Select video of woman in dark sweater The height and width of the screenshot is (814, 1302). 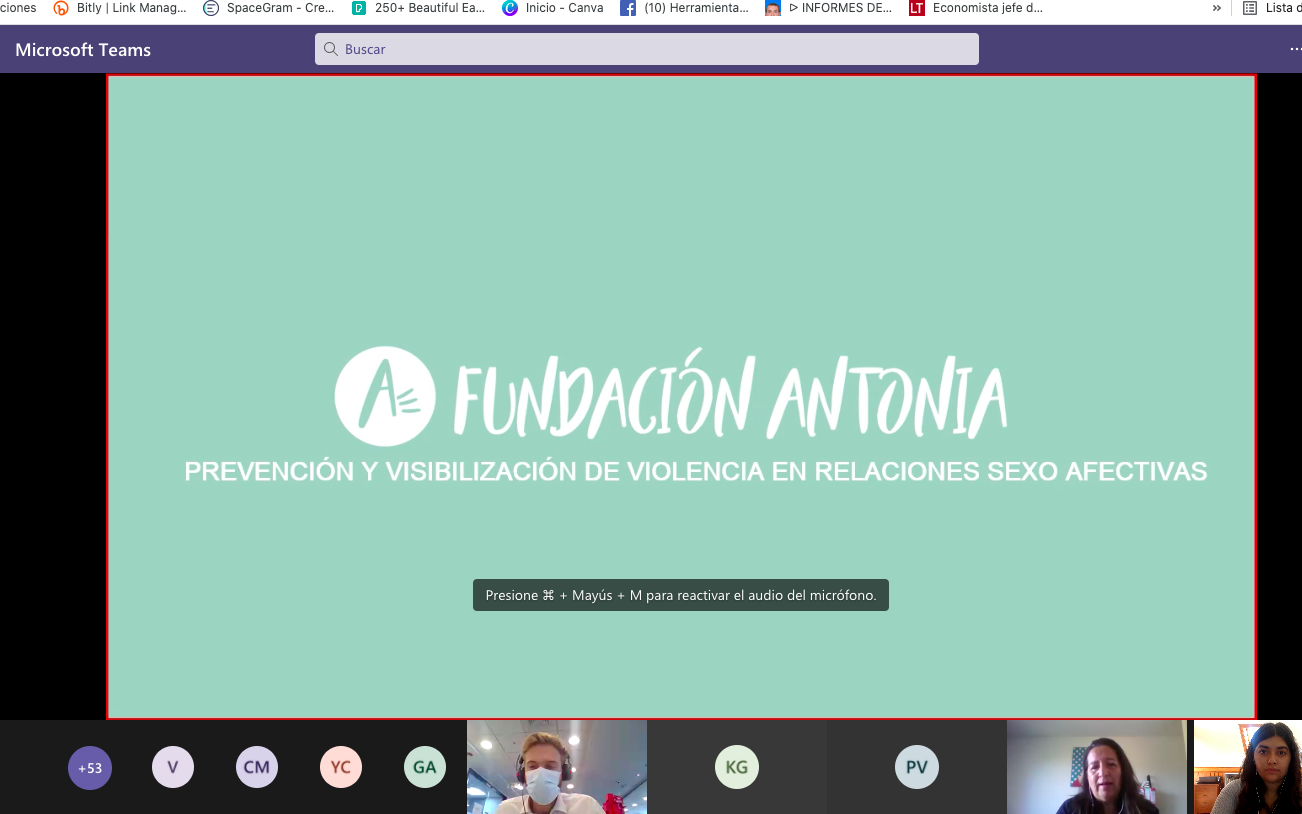tap(1097, 767)
